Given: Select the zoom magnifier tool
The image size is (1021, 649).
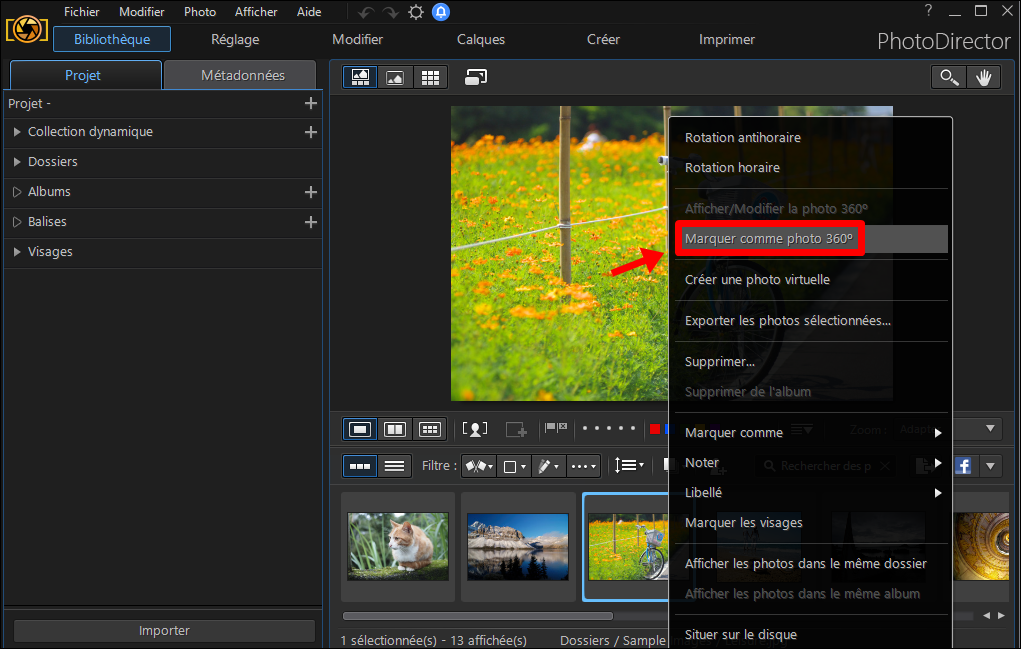Looking at the screenshot, I should (x=949, y=77).
